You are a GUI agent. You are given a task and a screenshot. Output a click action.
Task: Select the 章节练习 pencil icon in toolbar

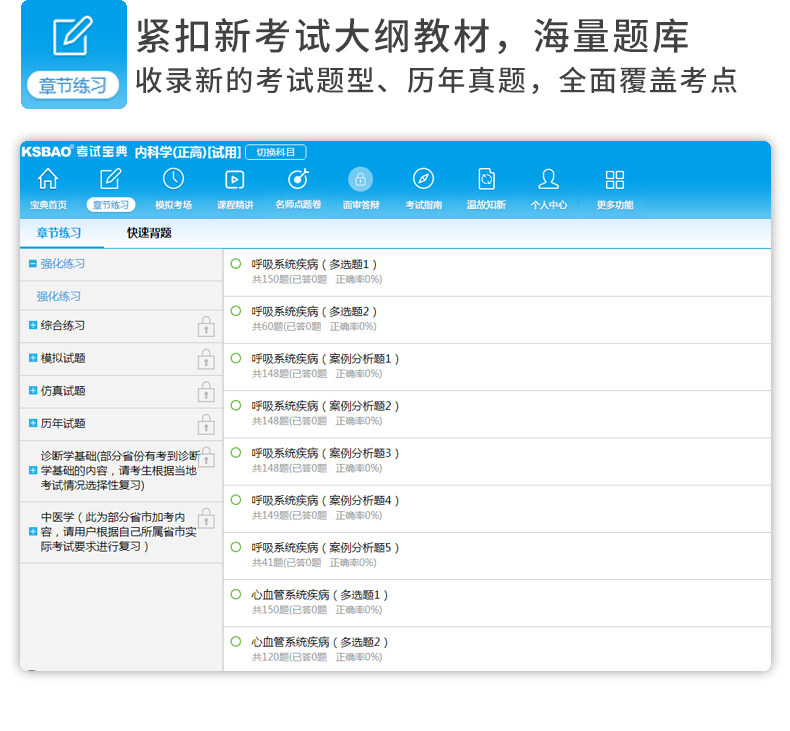pos(110,179)
